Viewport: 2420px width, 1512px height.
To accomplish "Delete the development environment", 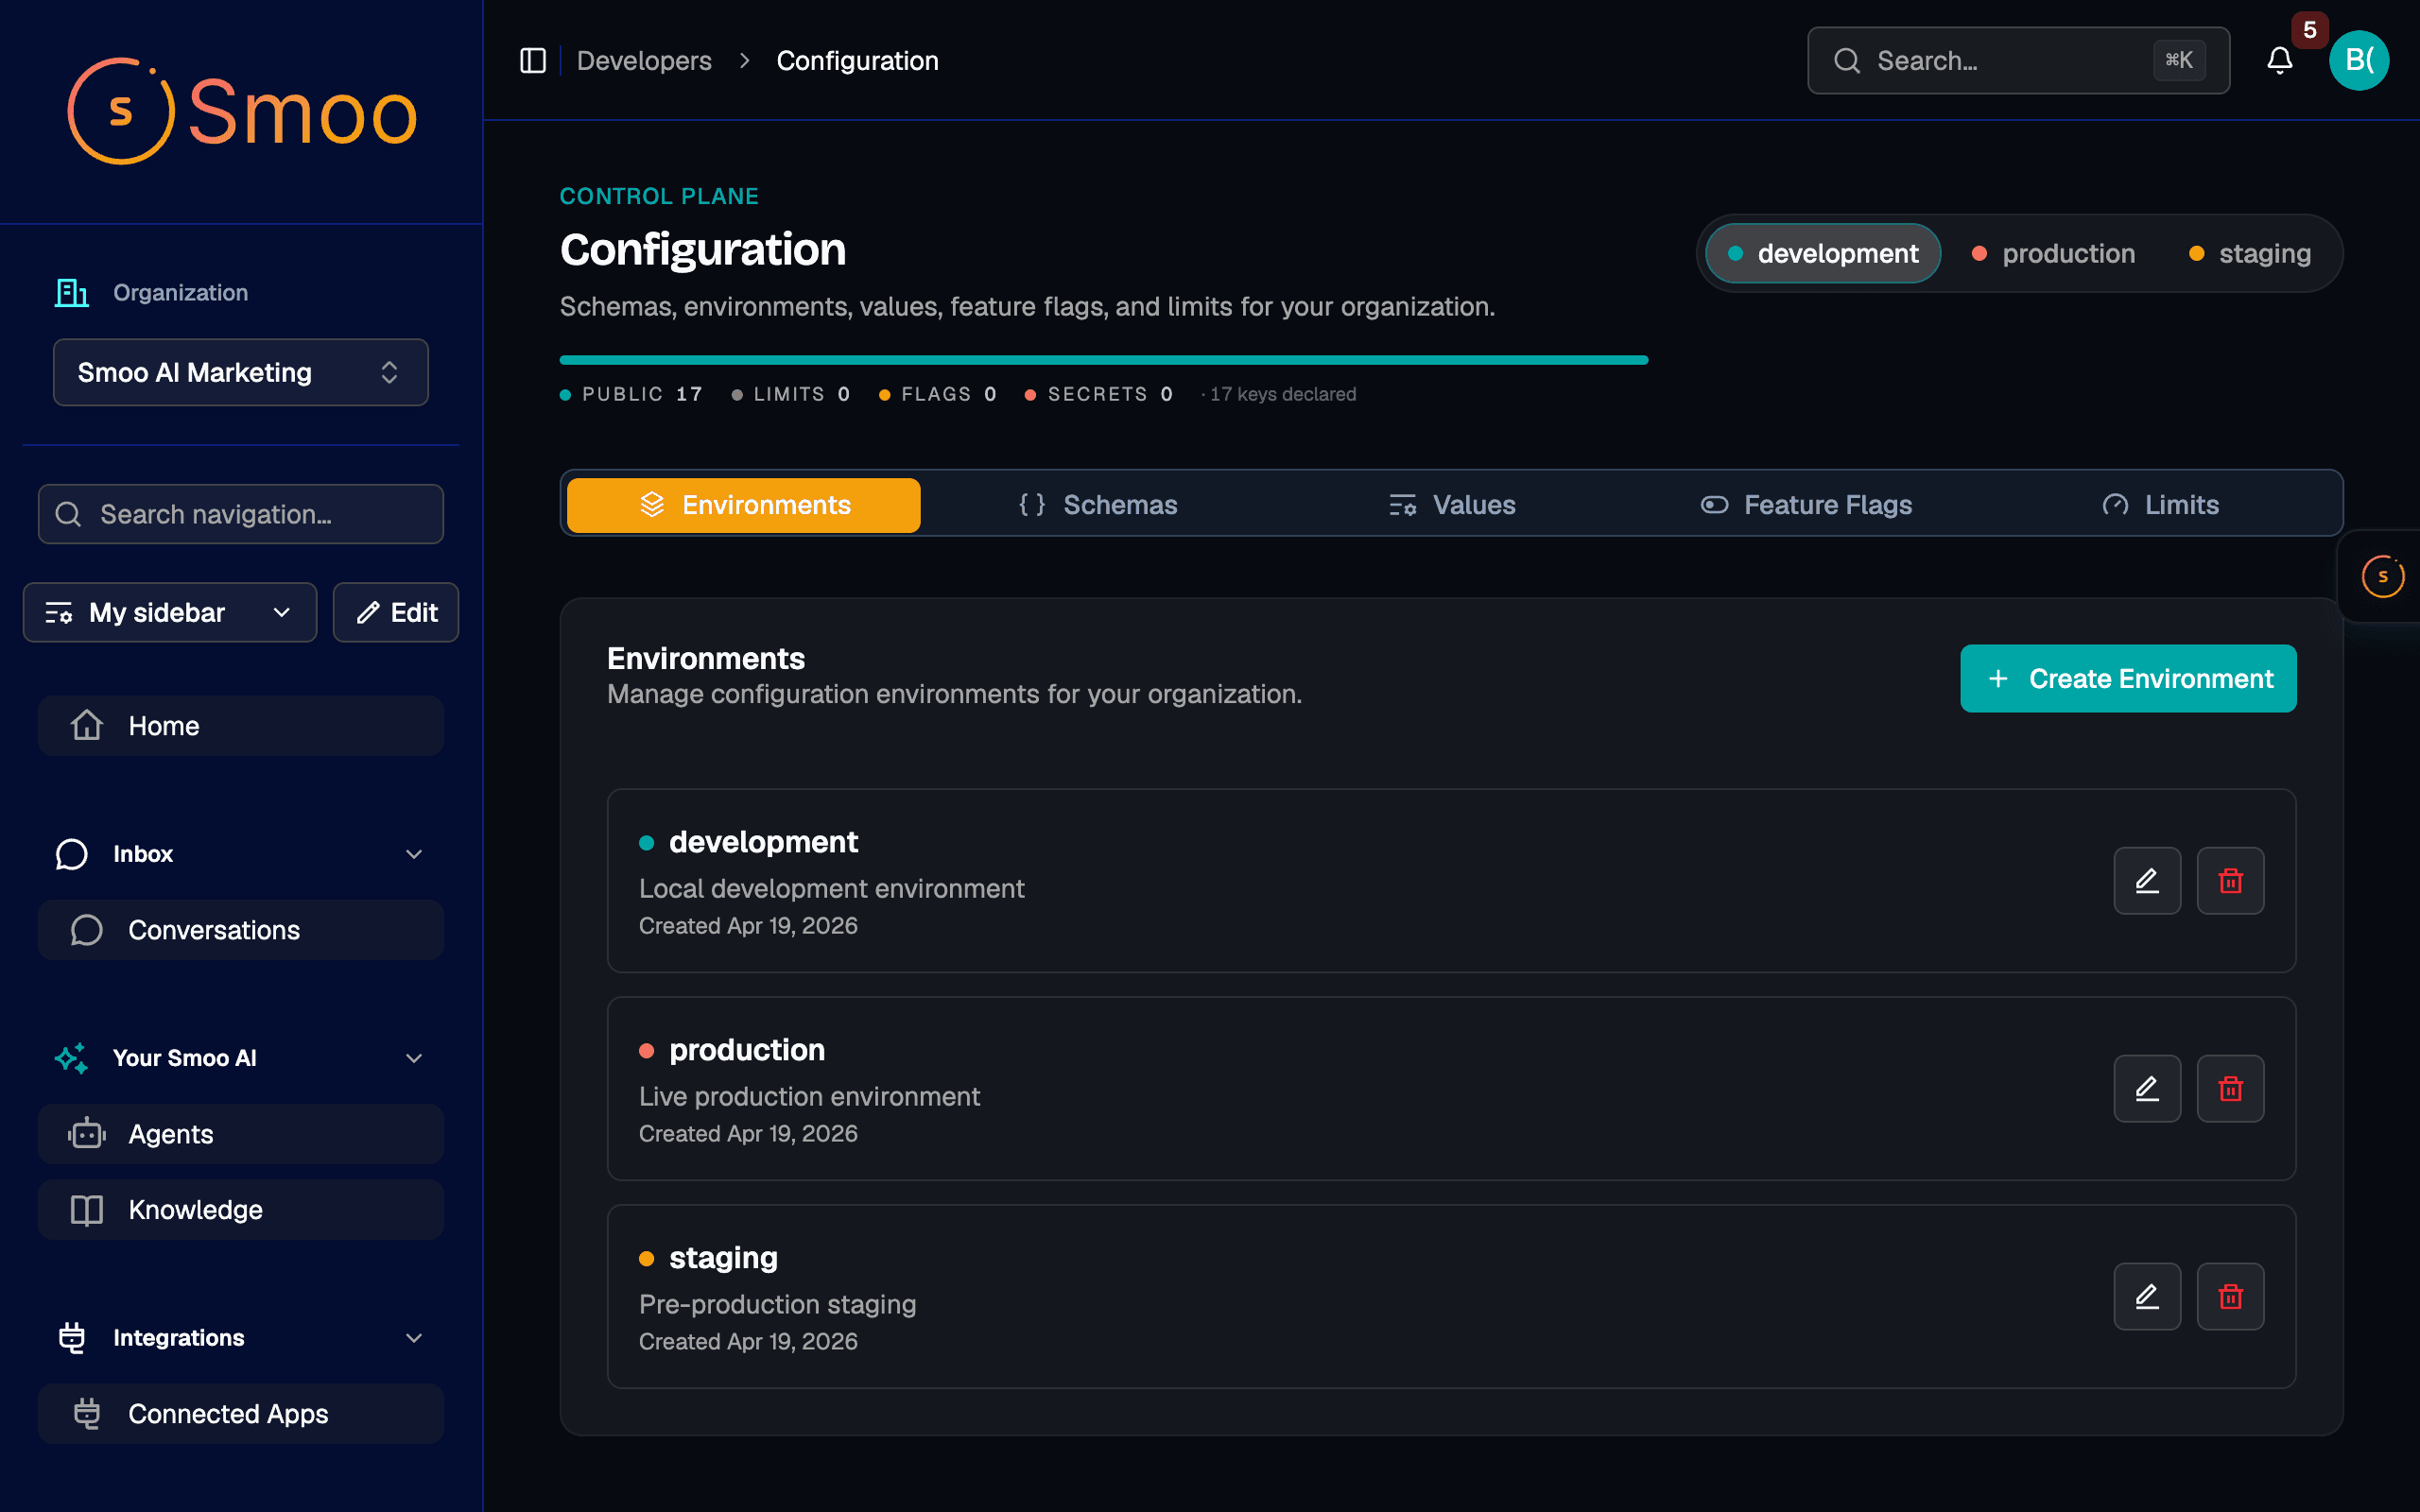I will [2230, 881].
